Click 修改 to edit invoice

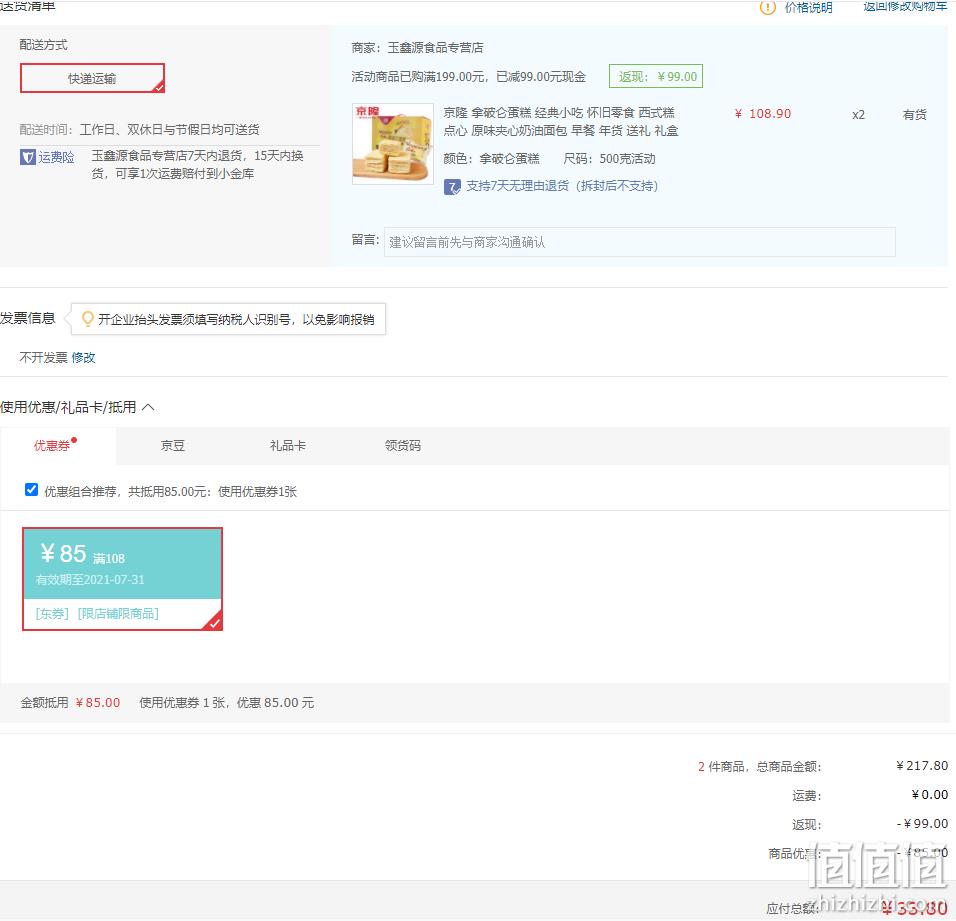[84, 357]
